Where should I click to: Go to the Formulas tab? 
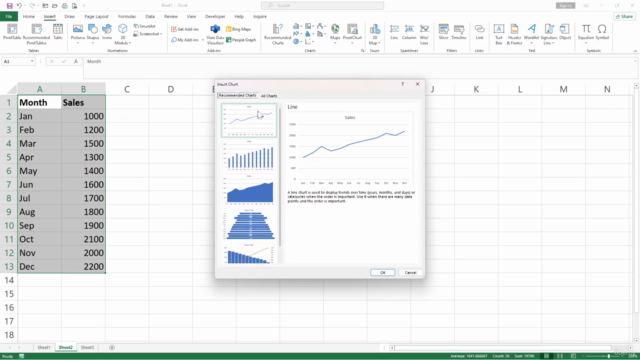[127, 17]
